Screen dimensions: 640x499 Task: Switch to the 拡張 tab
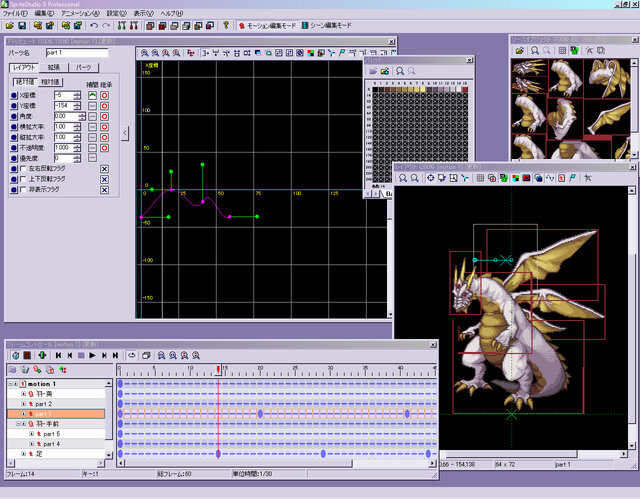(52, 67)
